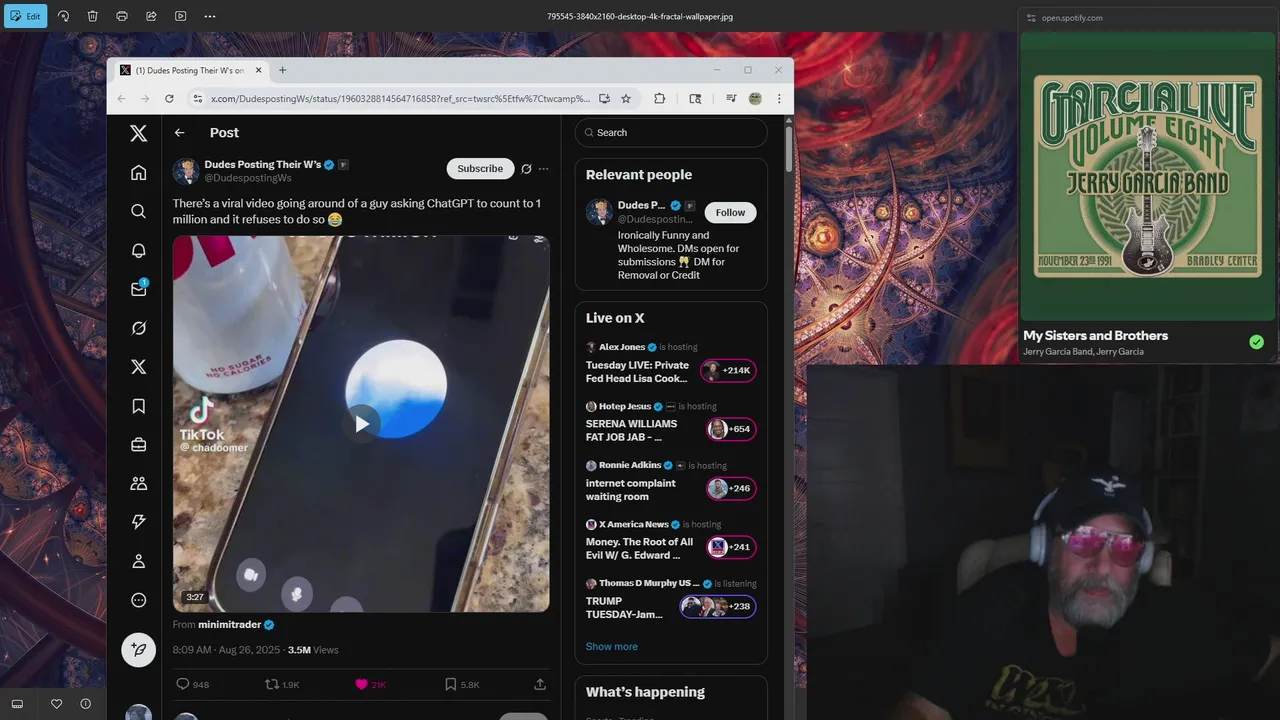Click the 3.5M Views count
The height and width of the screenshot is (720, 1280).
313,650
